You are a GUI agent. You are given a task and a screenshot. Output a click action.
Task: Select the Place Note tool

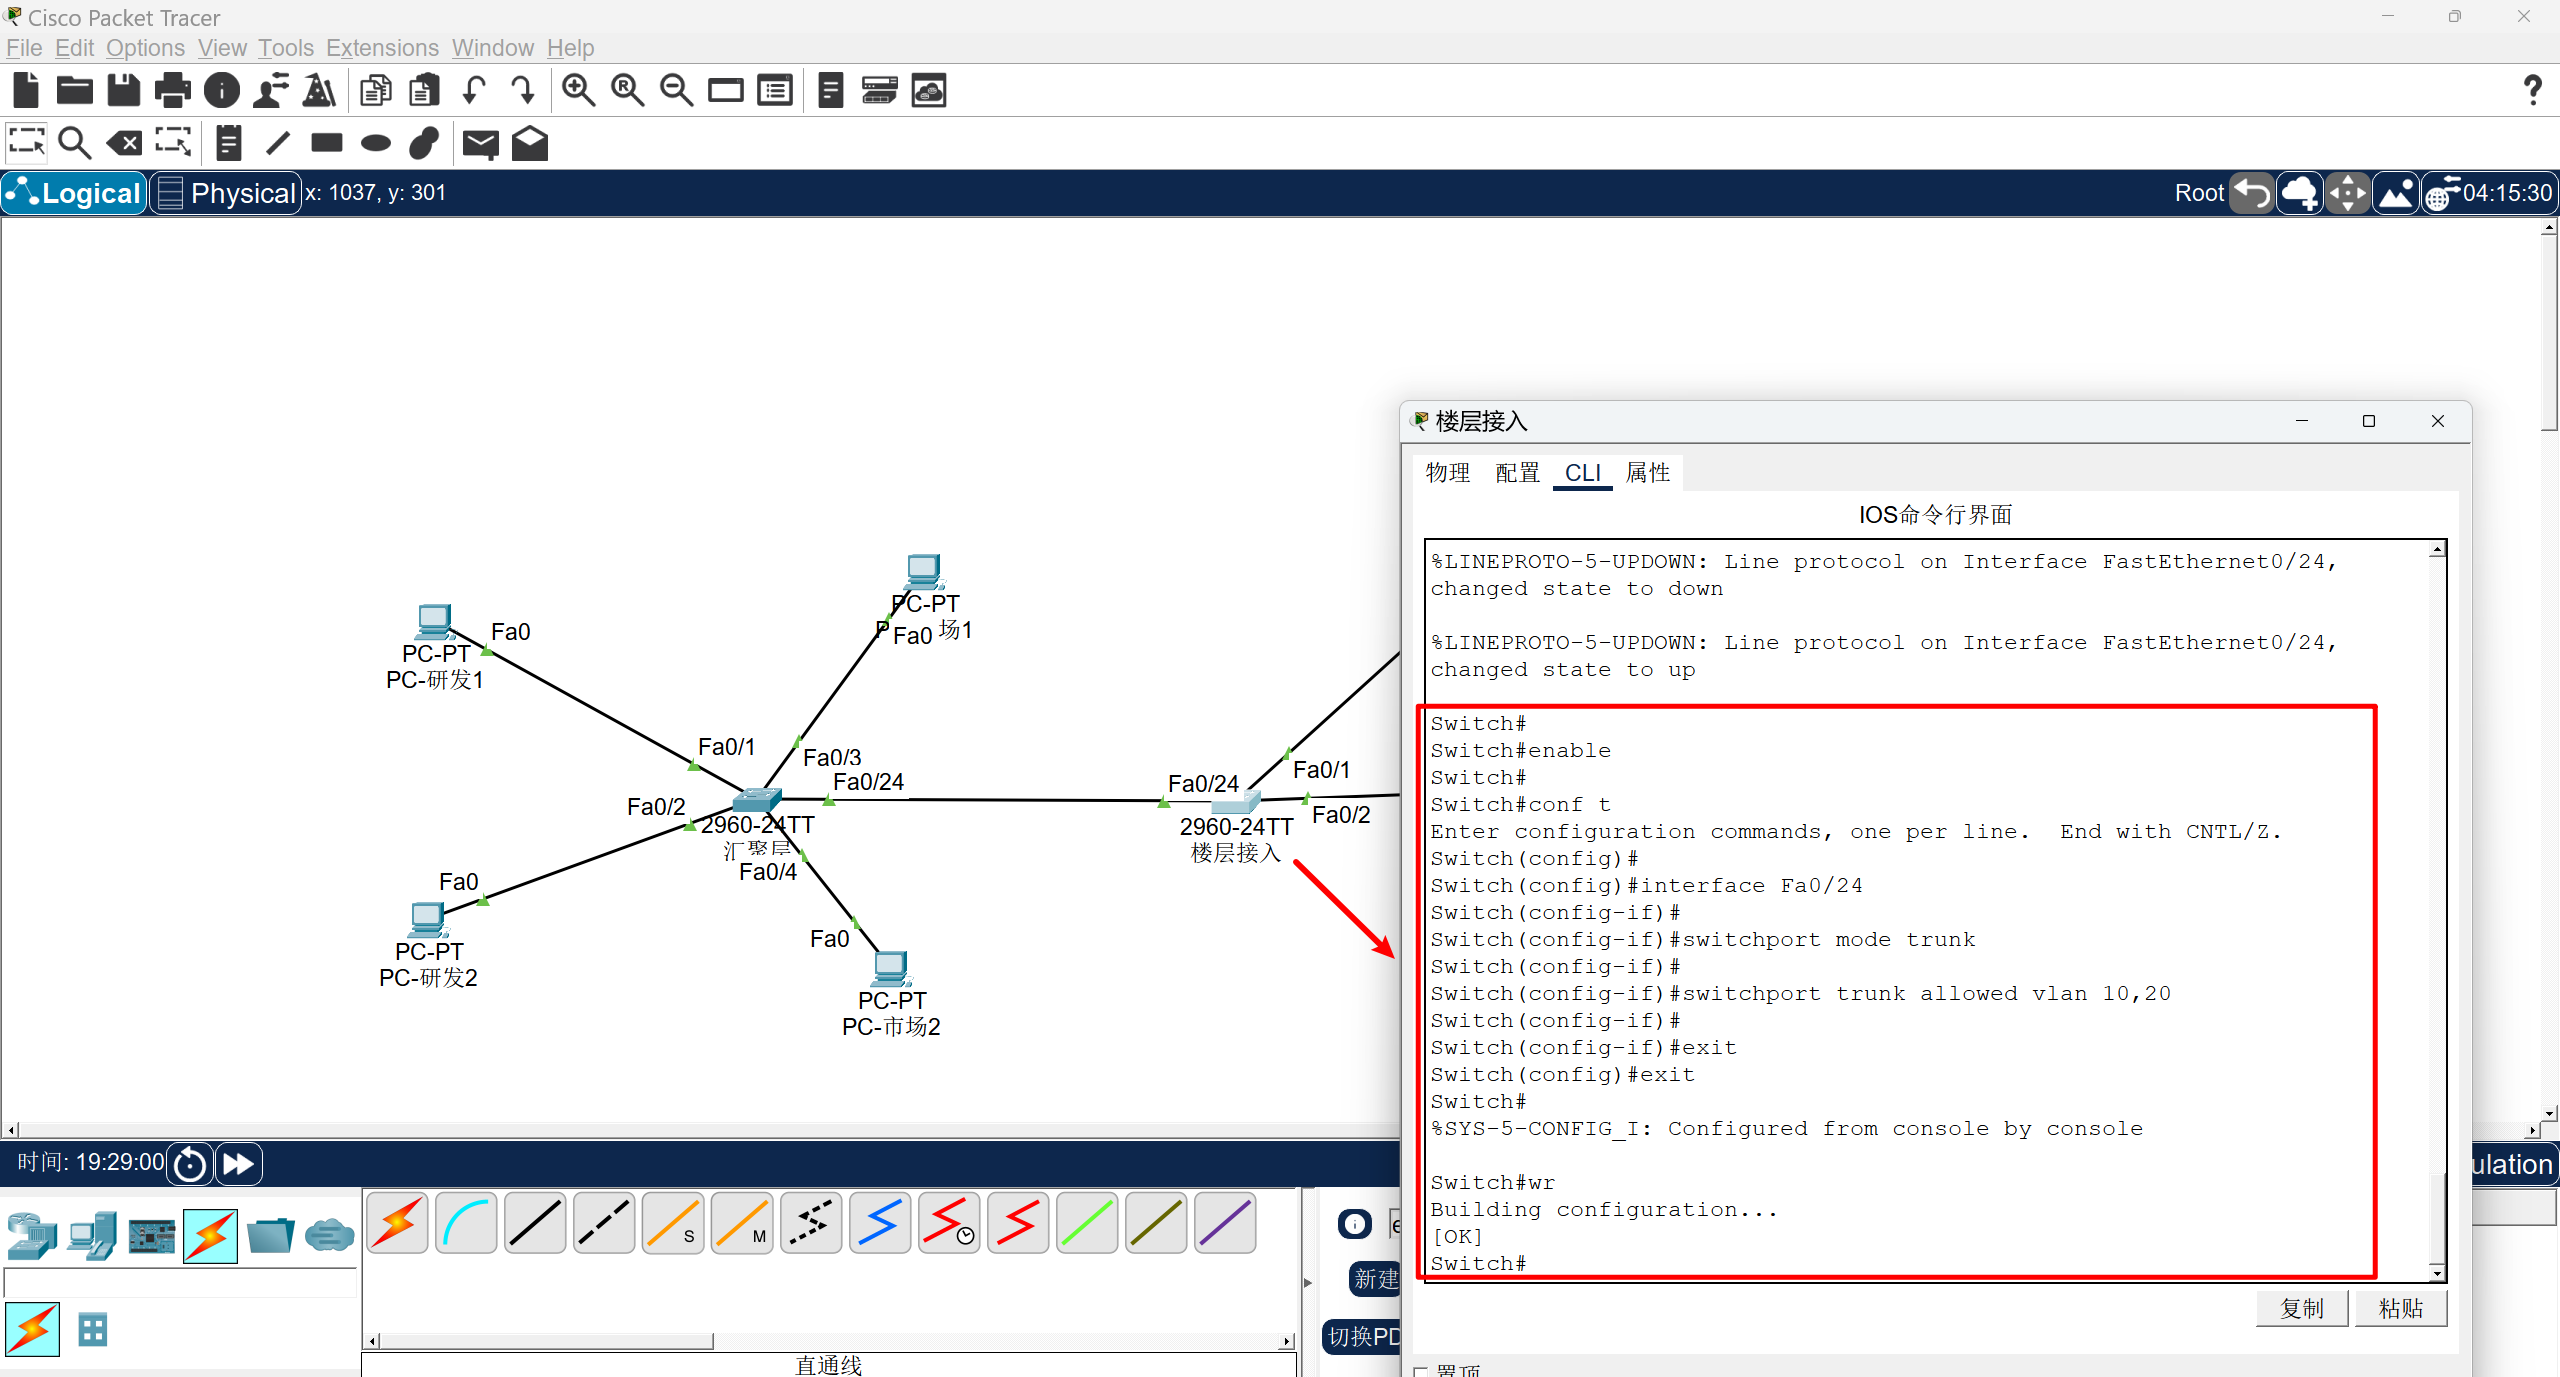coord(229,143)
